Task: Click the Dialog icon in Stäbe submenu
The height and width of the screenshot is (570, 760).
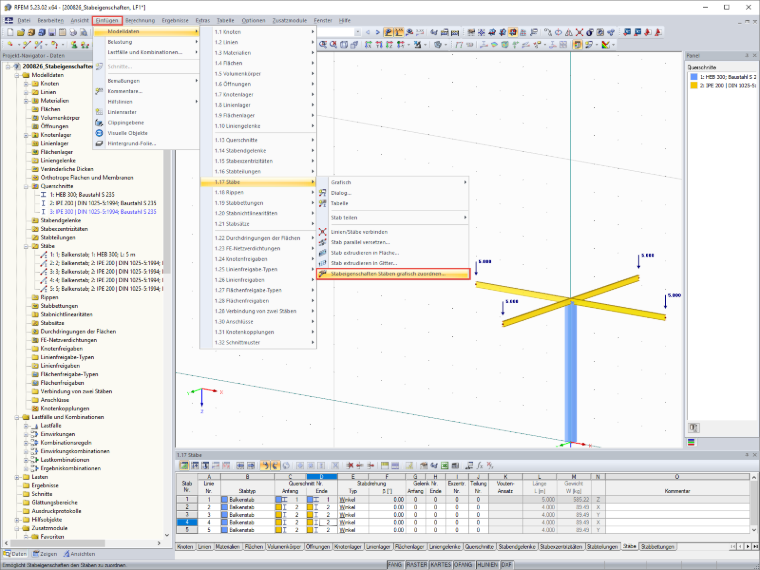Action: coord(322,193)
